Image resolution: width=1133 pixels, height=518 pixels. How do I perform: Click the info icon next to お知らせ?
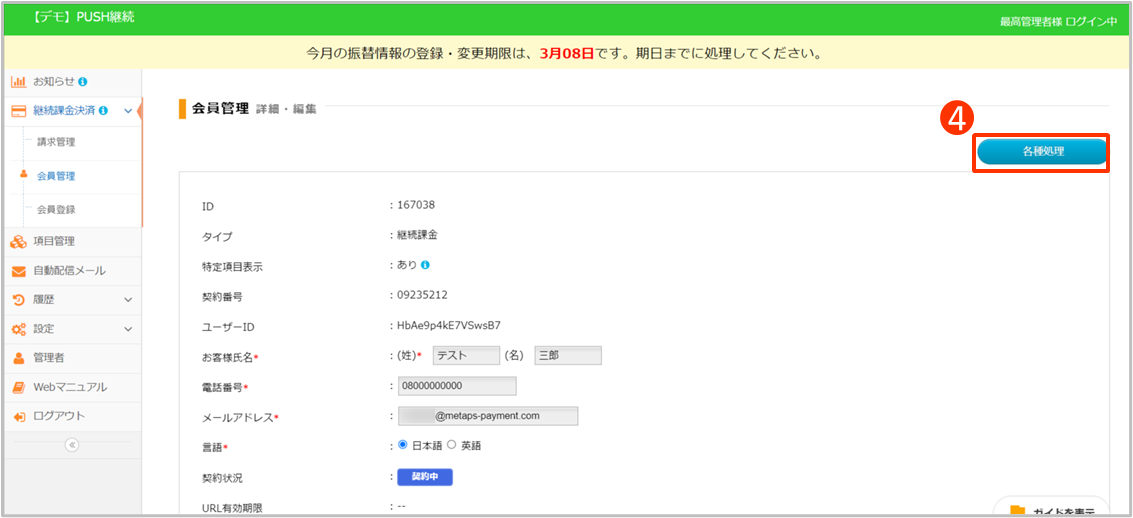click(82, 81)
